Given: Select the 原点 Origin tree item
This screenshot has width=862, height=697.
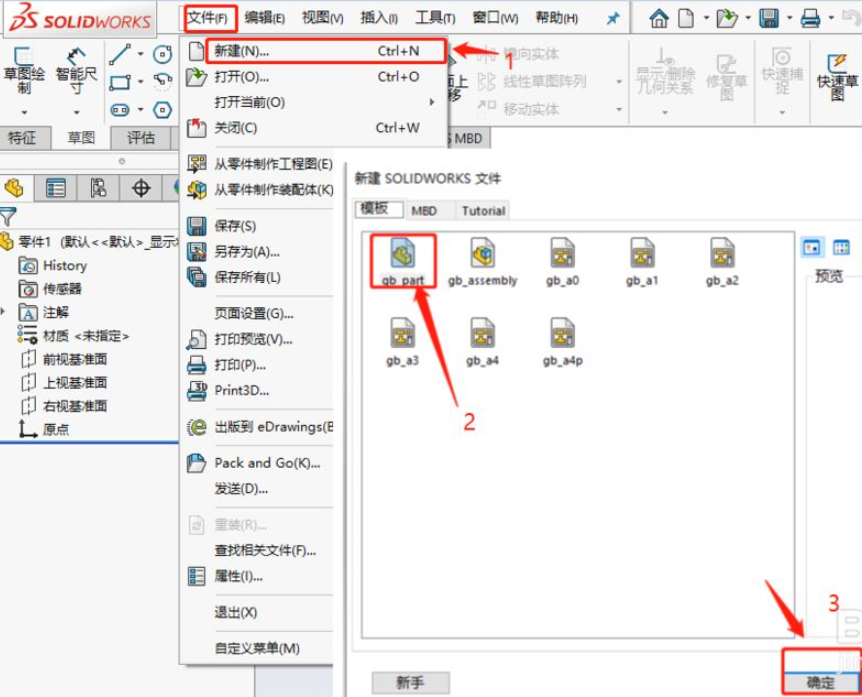Looking at the screenshot, I should tap(44, 429).
